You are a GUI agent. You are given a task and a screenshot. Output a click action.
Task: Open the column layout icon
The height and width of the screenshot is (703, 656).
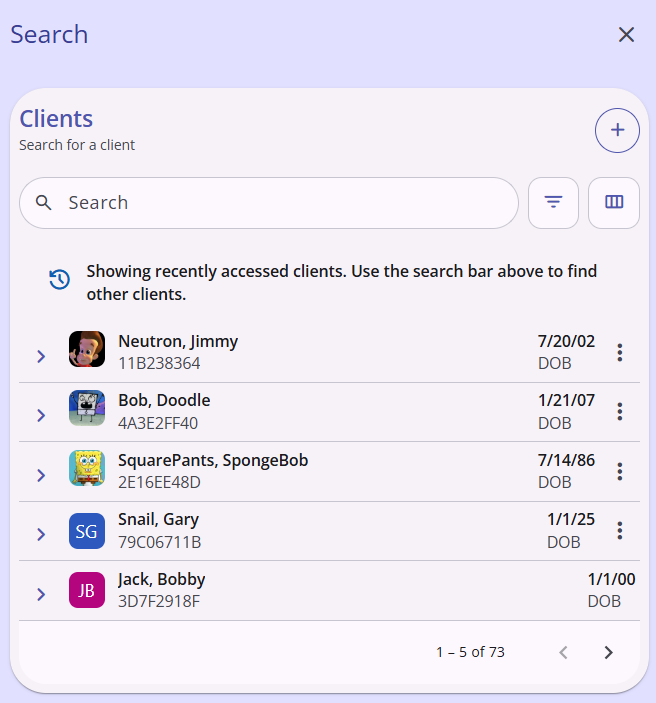[614, 203]
